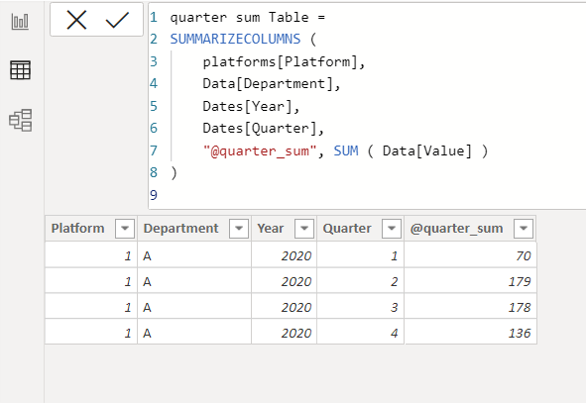Commit the formula with the checkmark icon
586x403 pixels.
(x=117, y=20)
